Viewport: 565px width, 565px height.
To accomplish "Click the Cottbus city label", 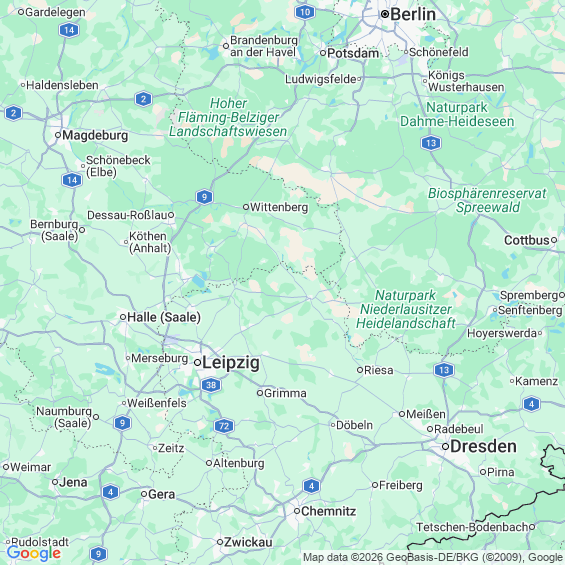I will [527, 240].
